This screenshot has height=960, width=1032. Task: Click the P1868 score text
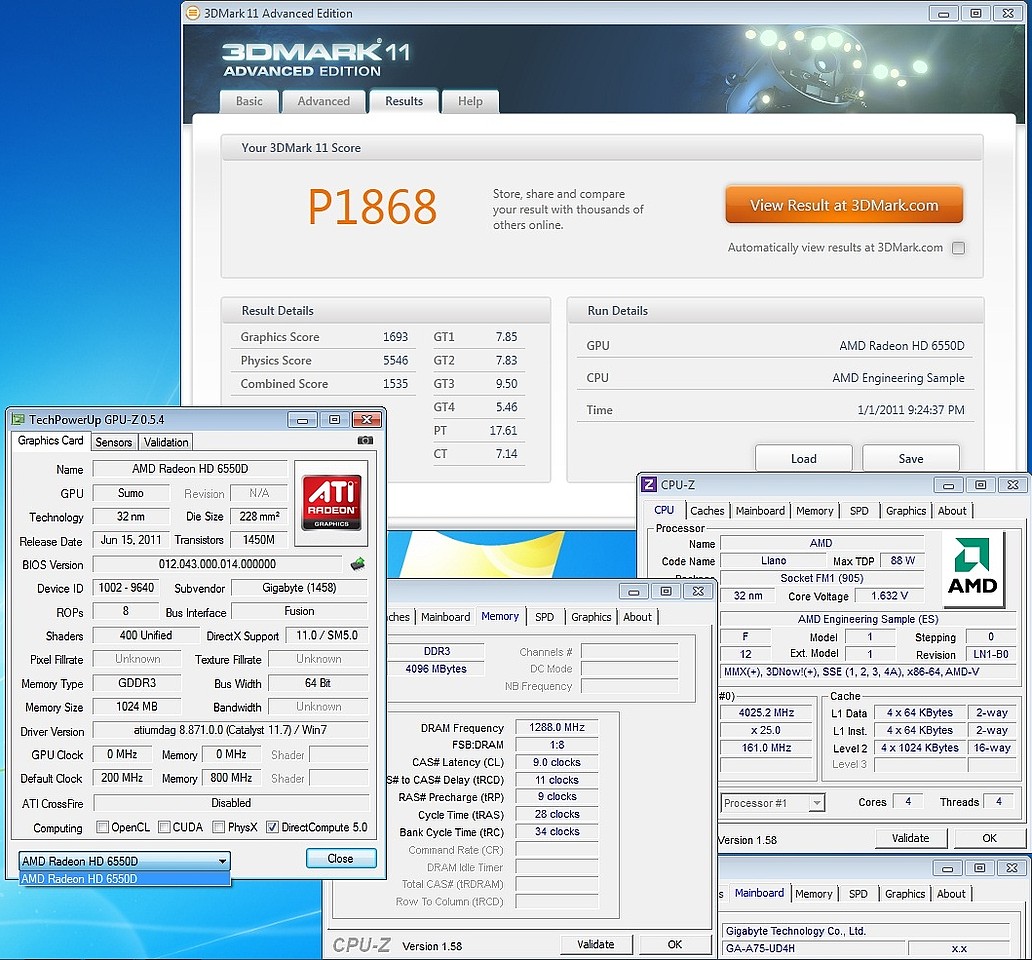pyautogui.click(x=372, y=207)
